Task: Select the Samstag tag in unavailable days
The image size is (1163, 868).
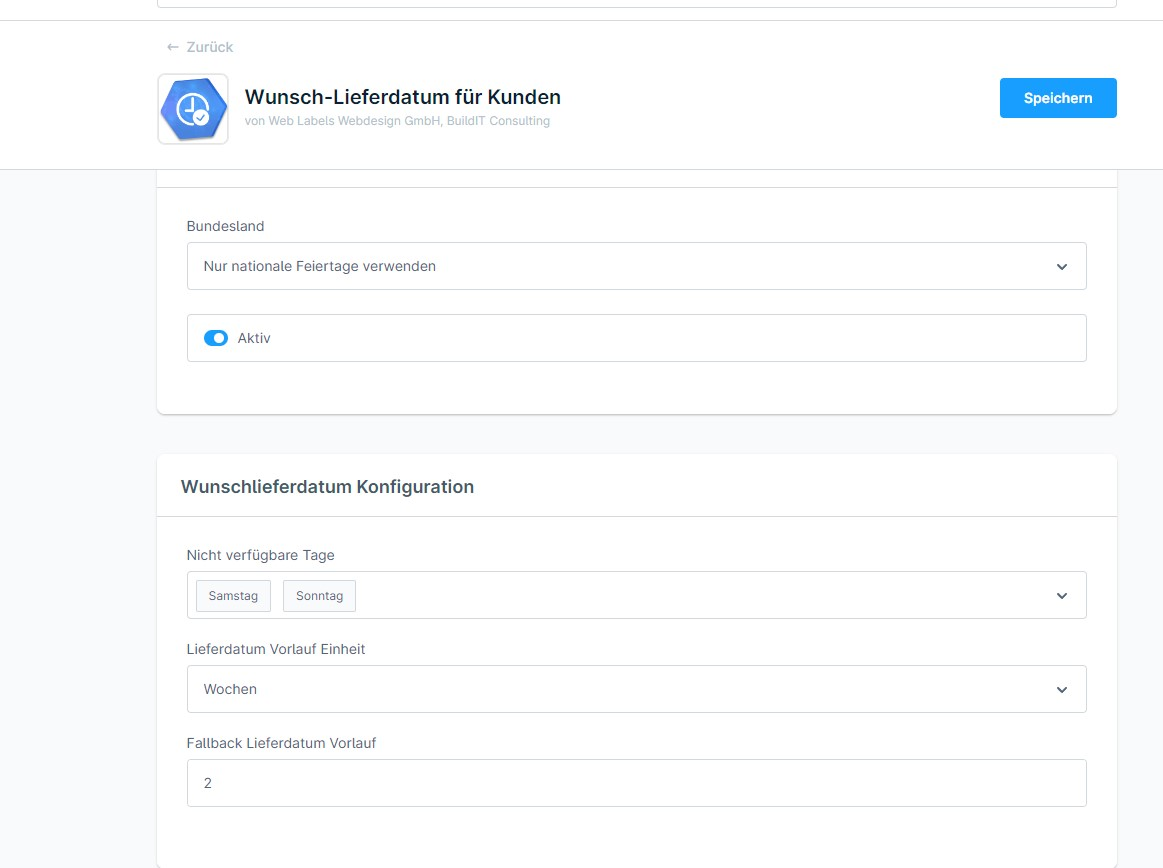Action: pos(233,595)
